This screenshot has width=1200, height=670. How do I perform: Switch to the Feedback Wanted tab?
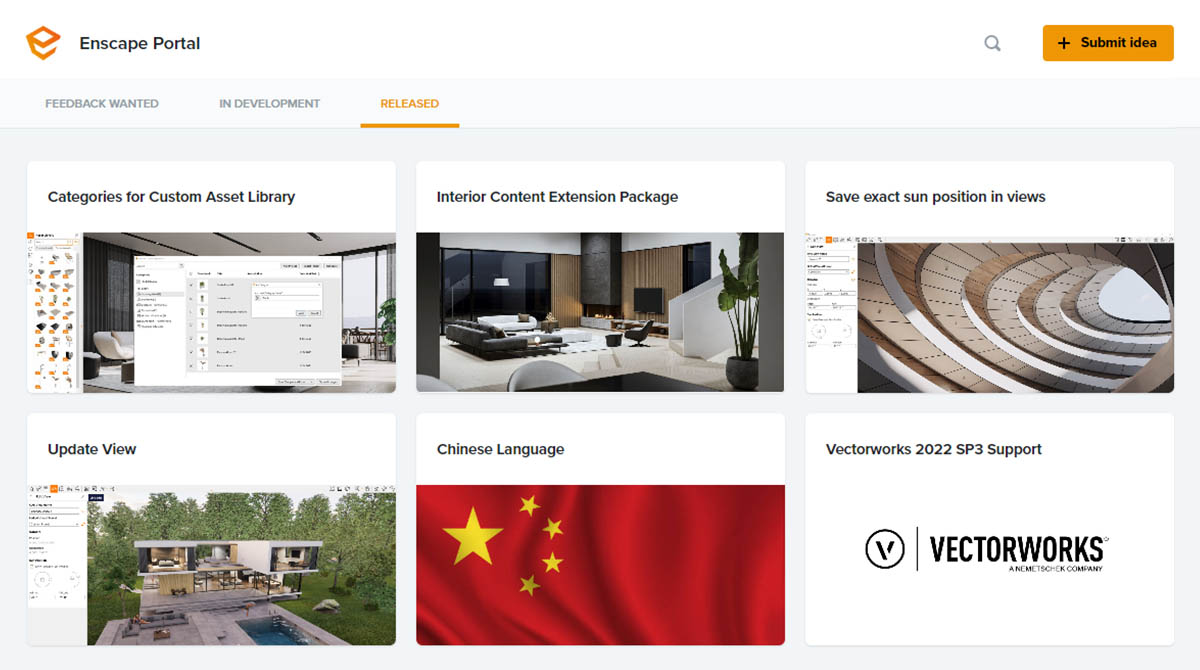coord(102,103)
